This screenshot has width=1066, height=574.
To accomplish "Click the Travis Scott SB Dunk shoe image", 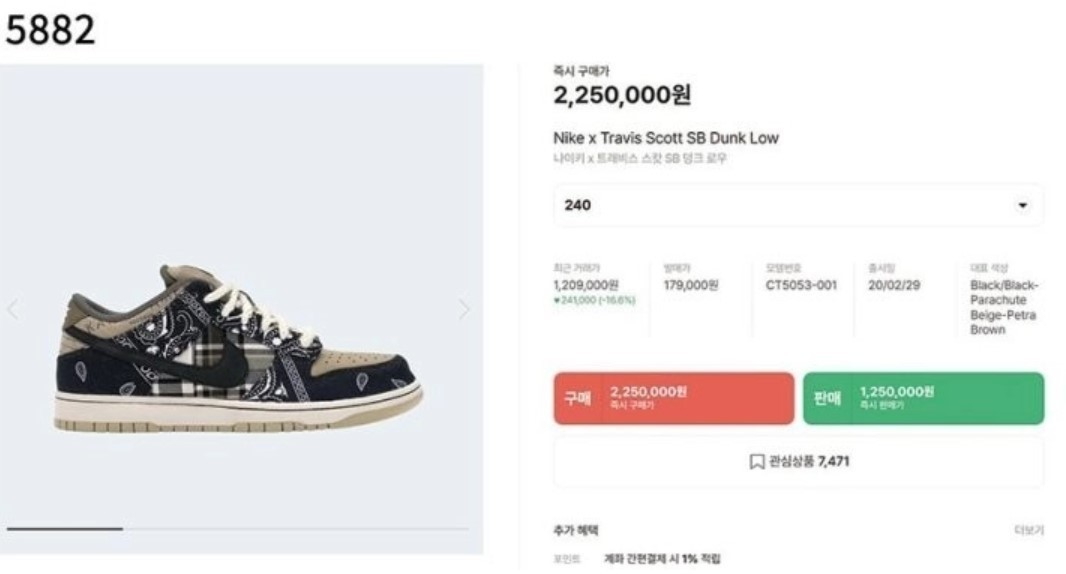I will (x=238, y=348).
